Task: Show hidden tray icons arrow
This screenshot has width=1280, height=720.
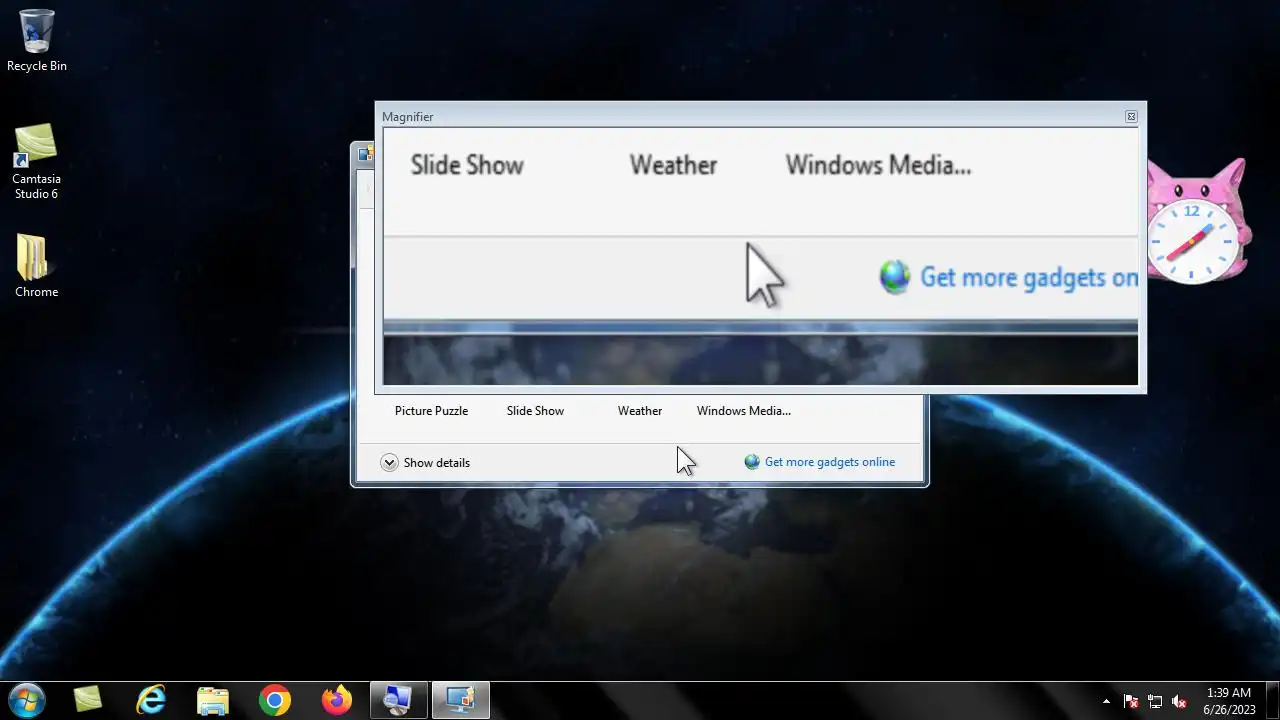Action: (1106, 701)
